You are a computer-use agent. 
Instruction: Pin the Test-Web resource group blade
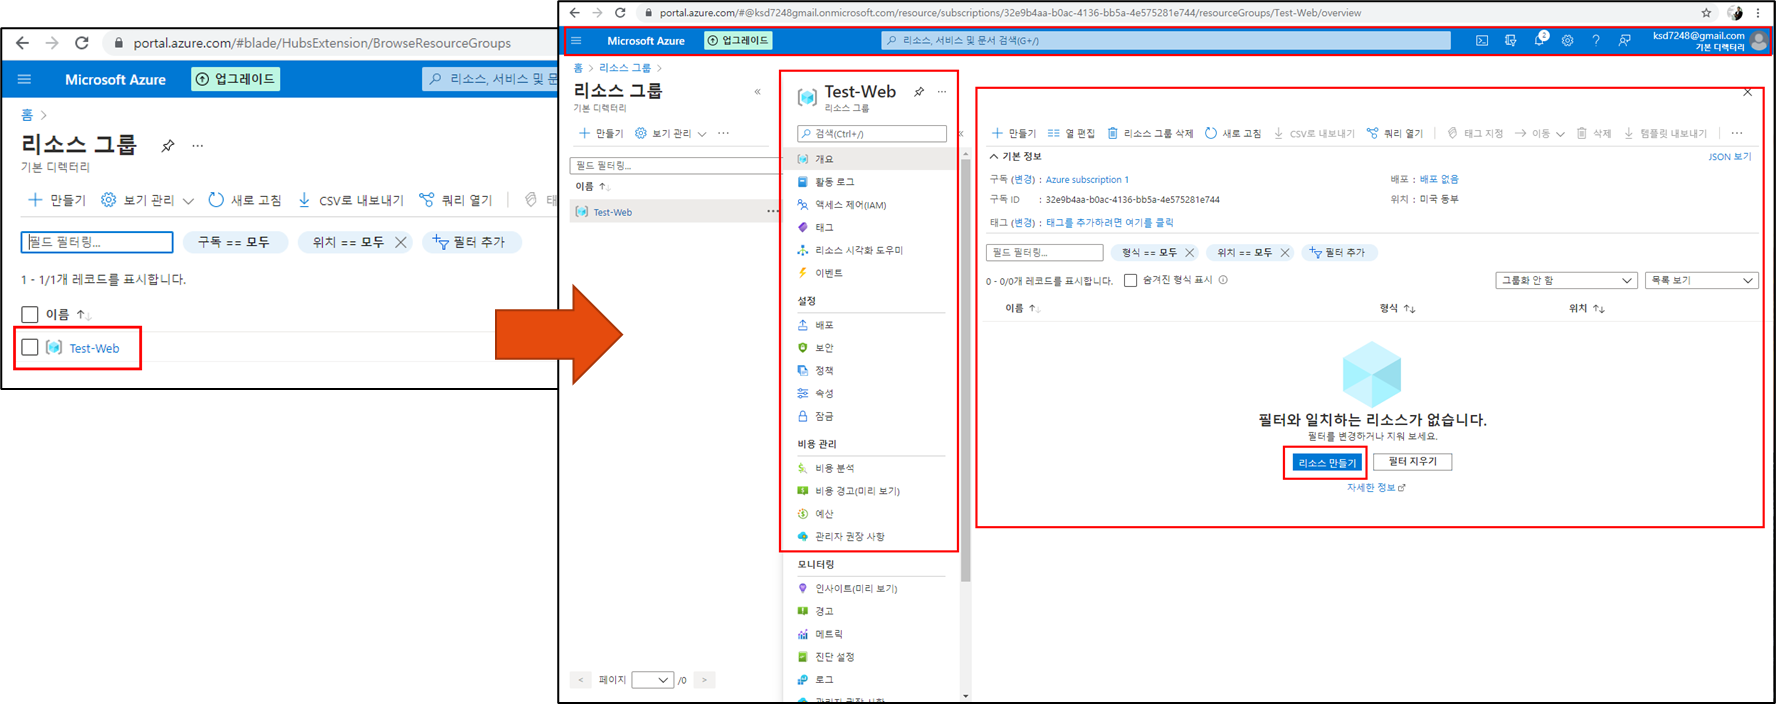point(919,92)
